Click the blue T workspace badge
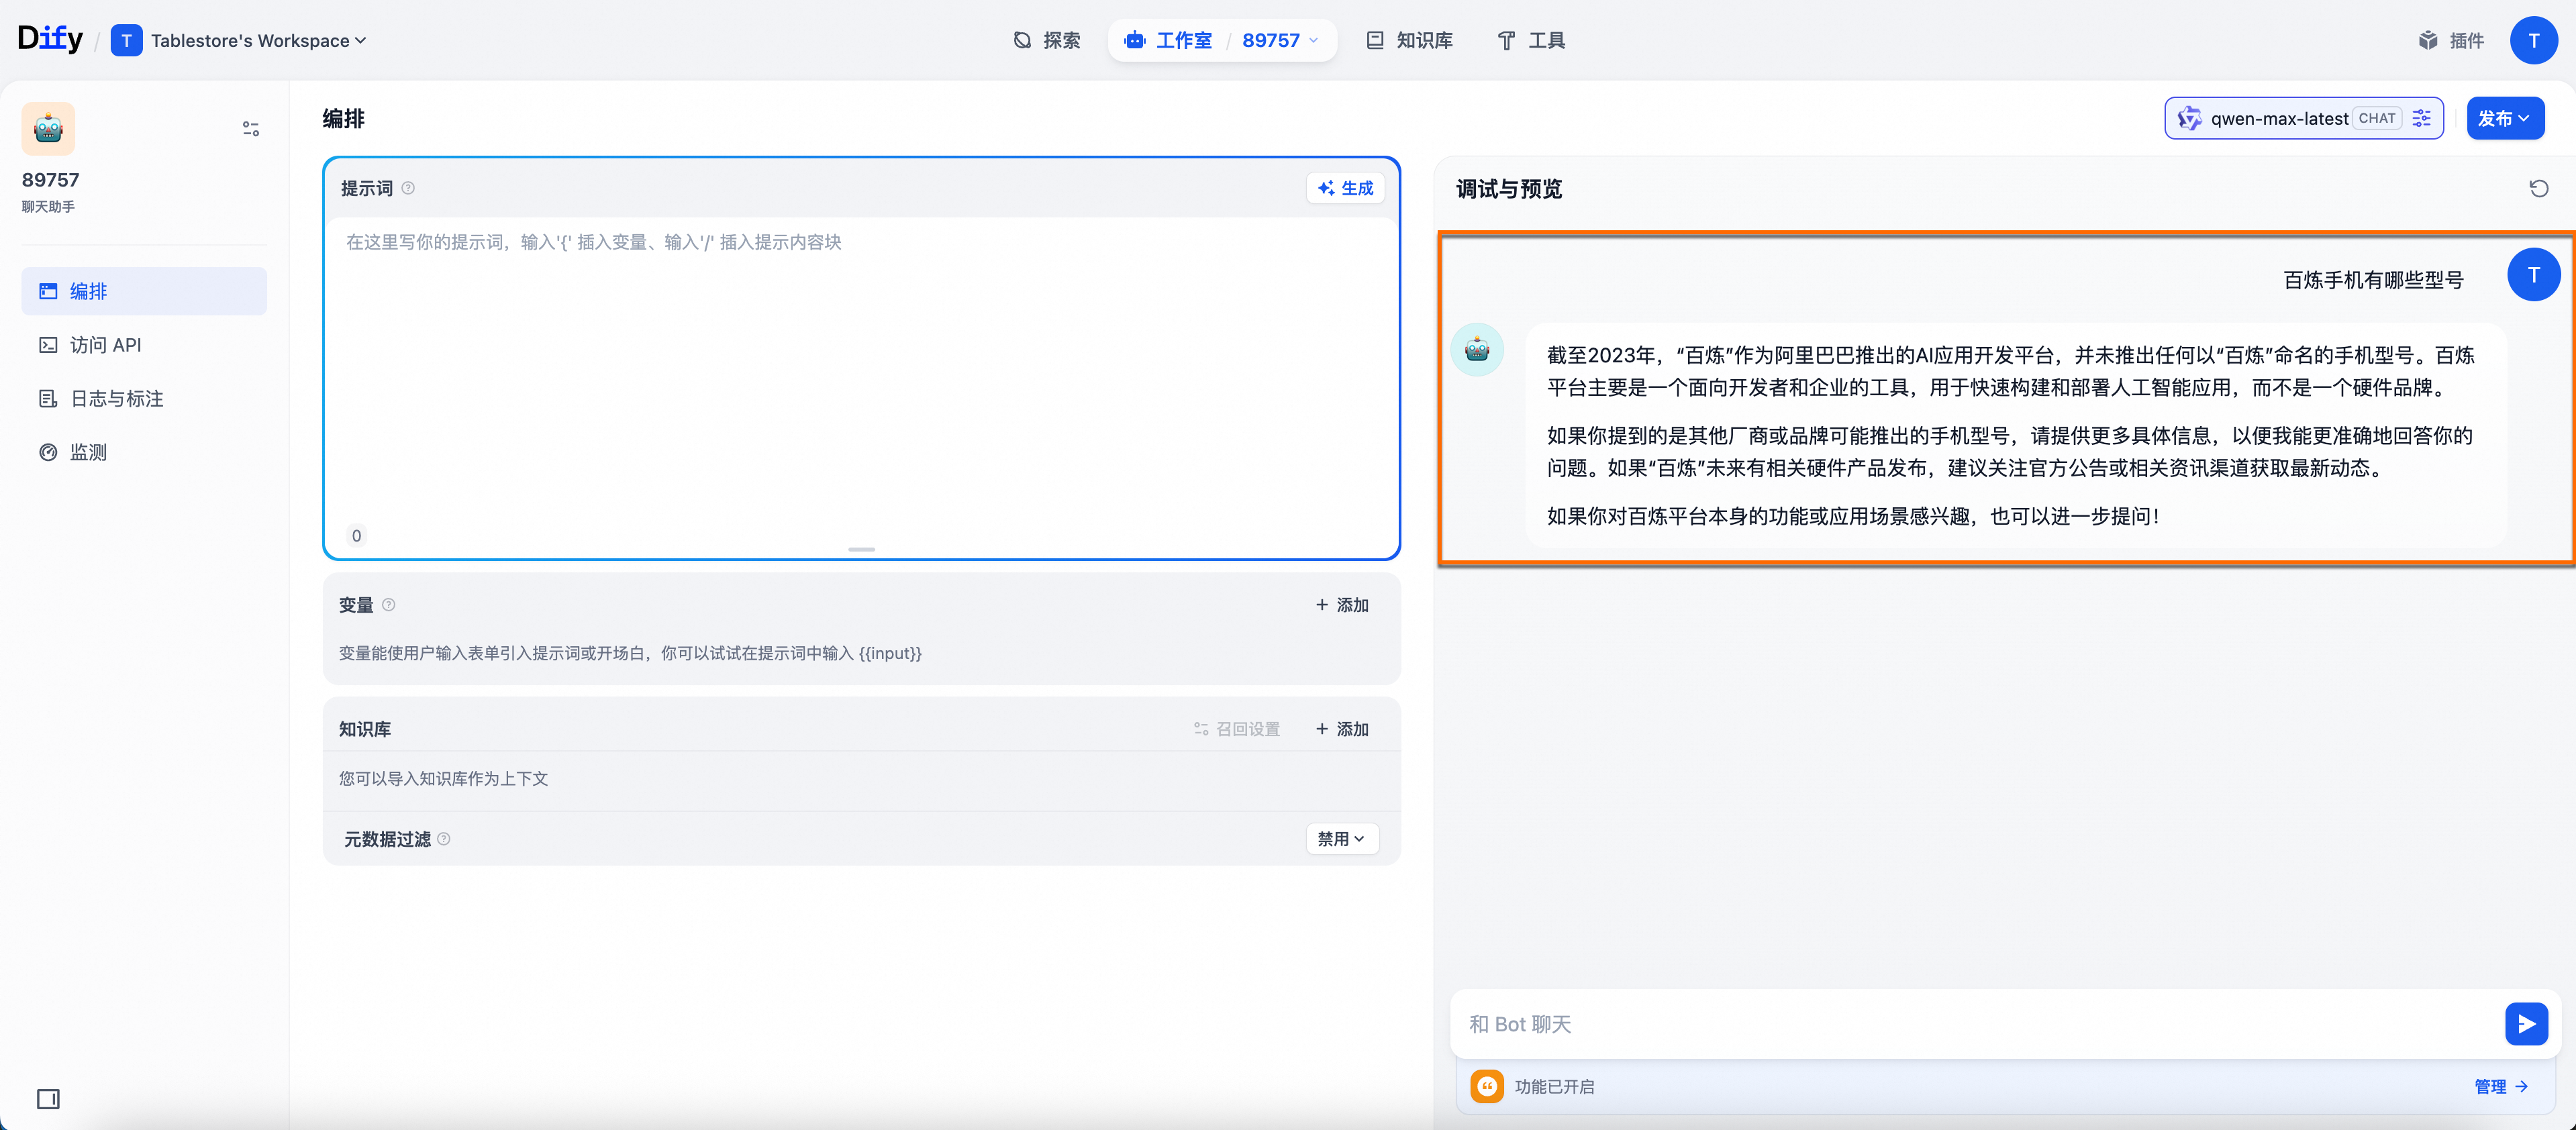This screenshot has height=1130, width=2576. coord(126,41)
